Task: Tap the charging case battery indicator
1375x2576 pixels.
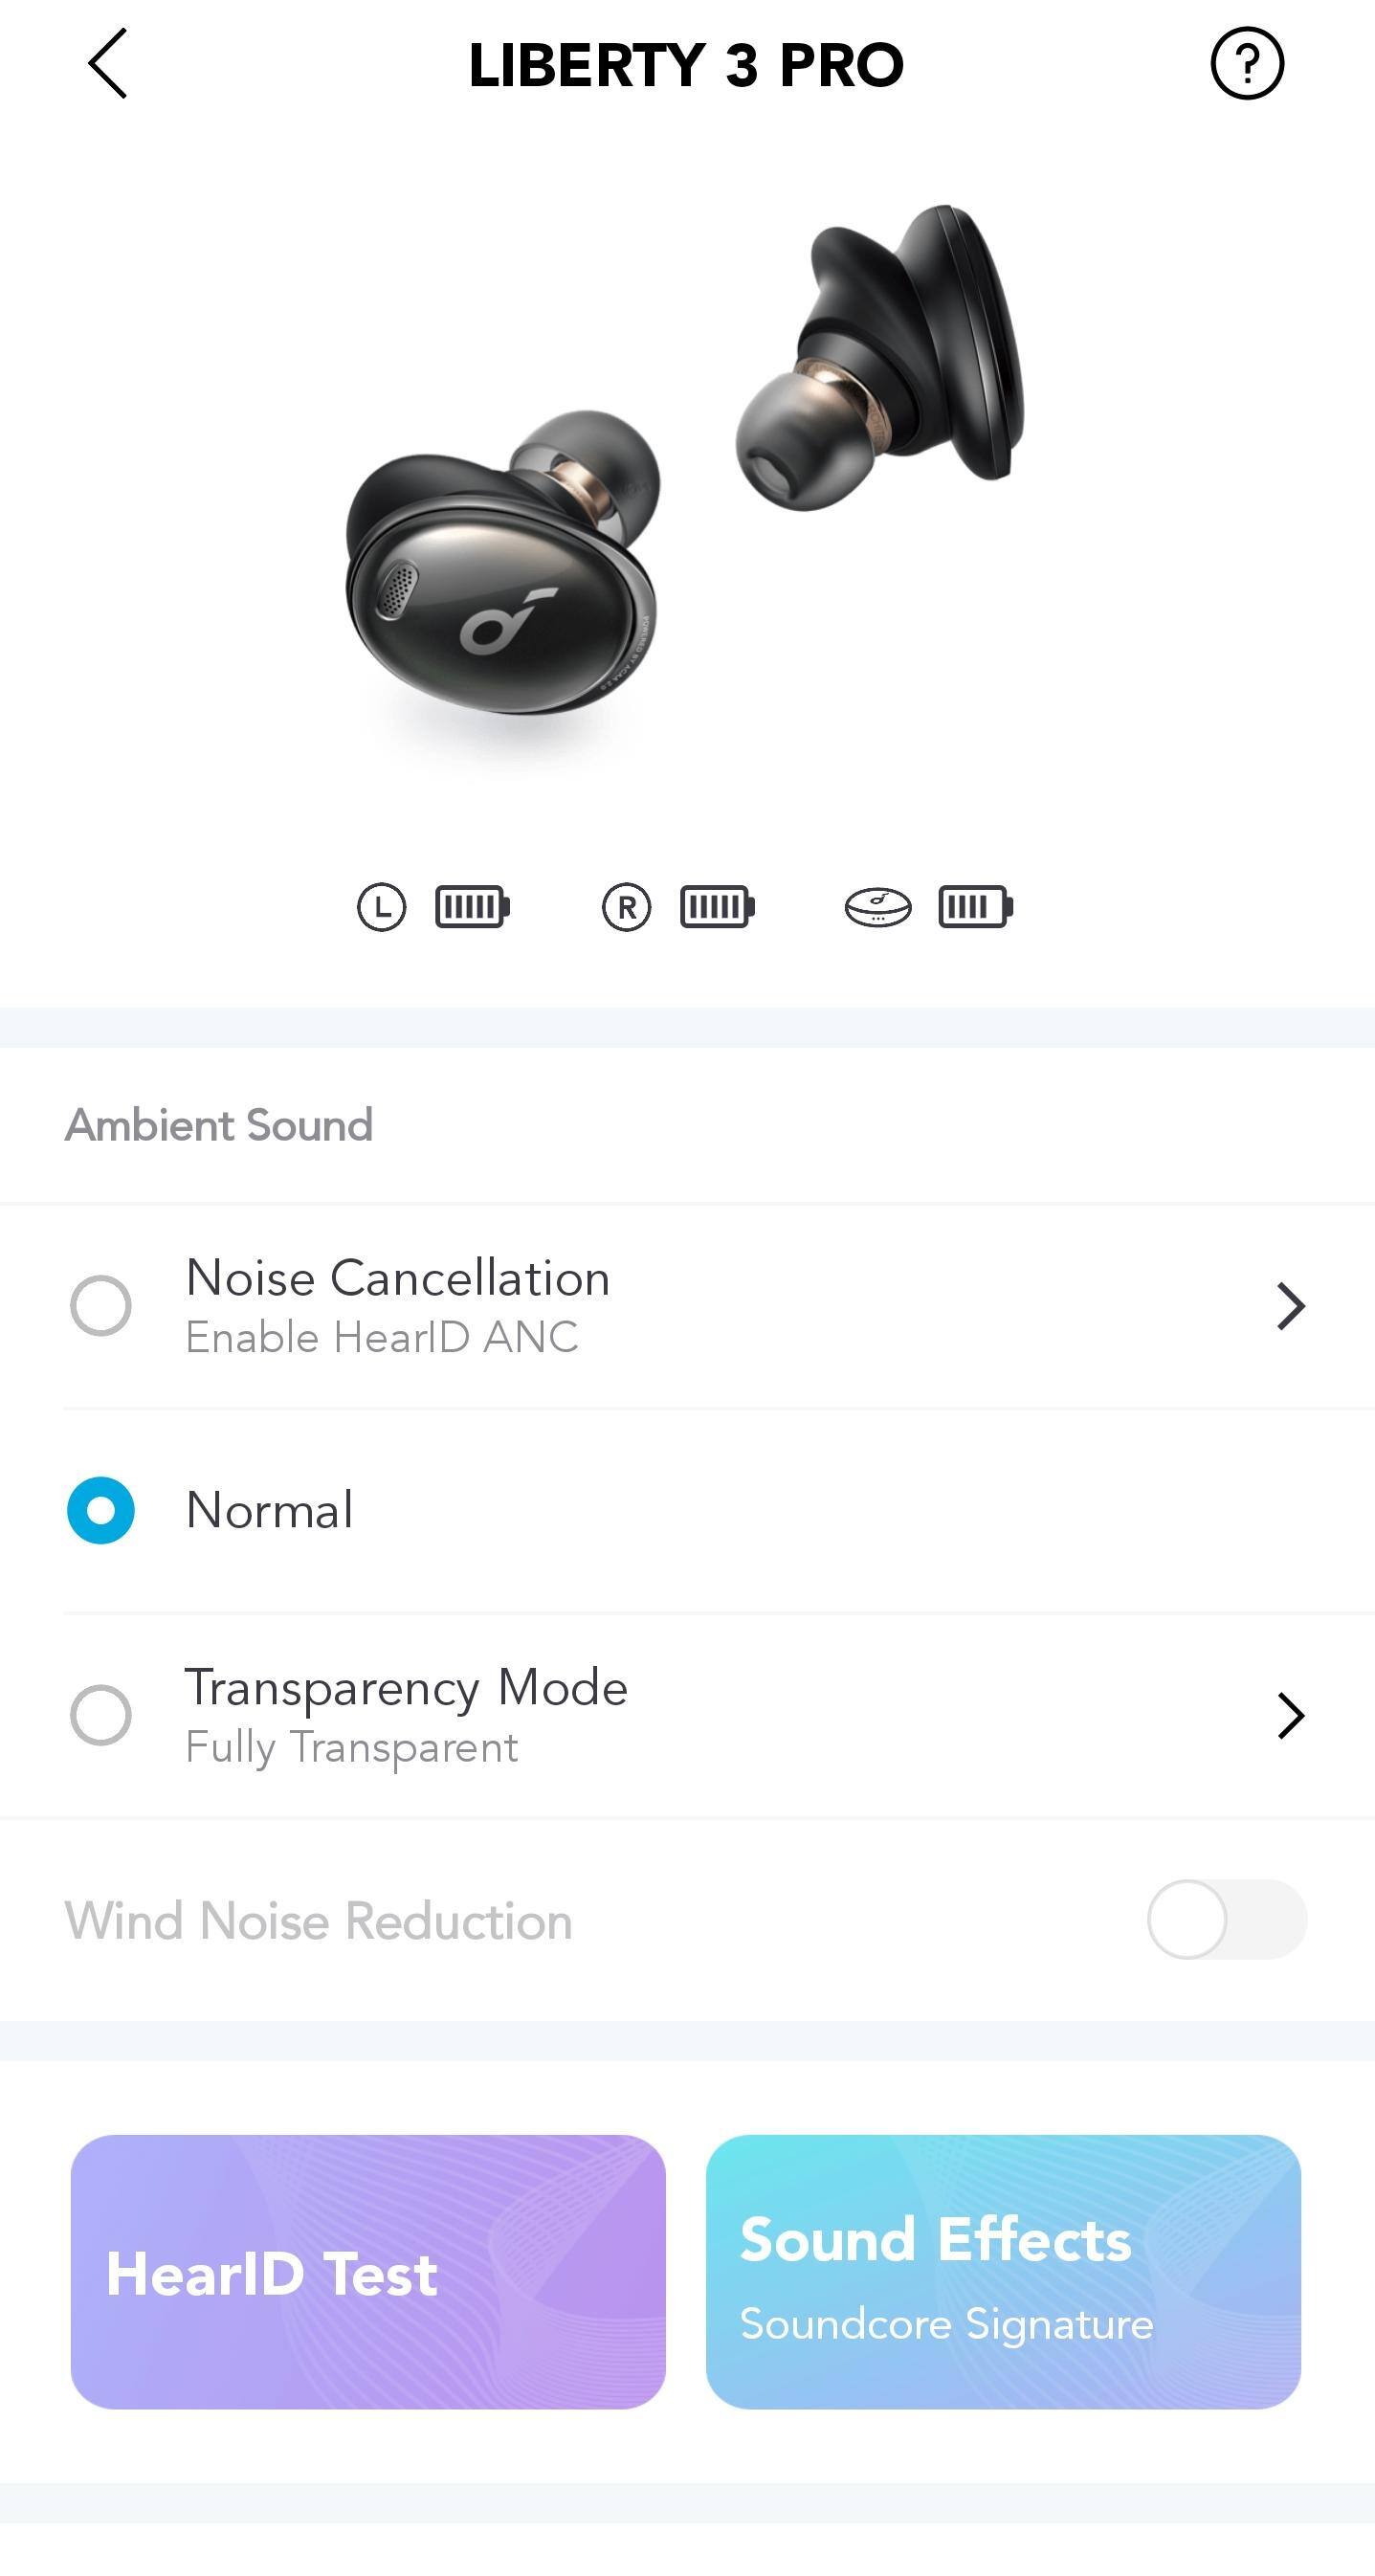Action: pos(975,907)
